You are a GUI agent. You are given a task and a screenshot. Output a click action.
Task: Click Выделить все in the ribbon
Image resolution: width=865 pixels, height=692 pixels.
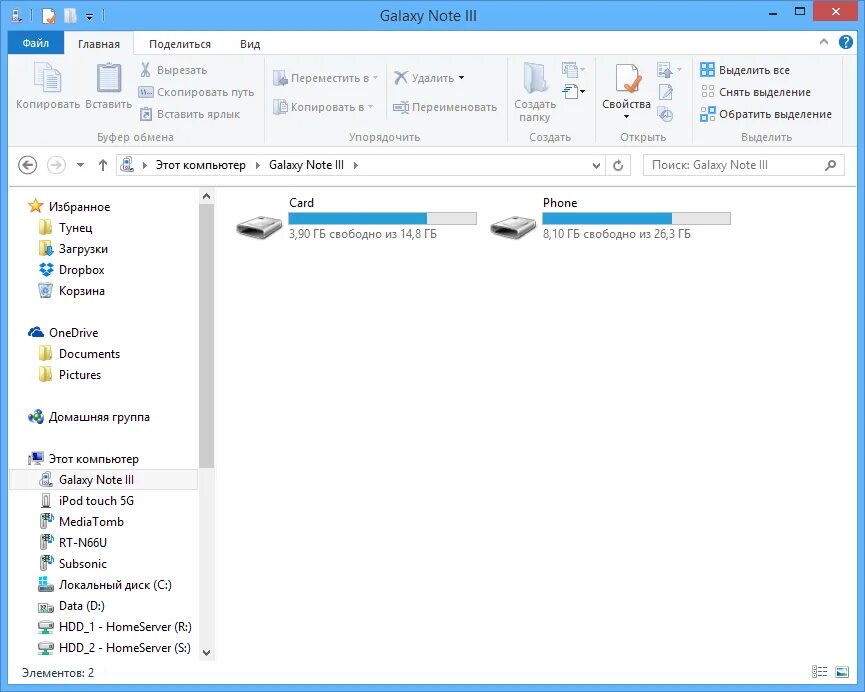[745, 70]
